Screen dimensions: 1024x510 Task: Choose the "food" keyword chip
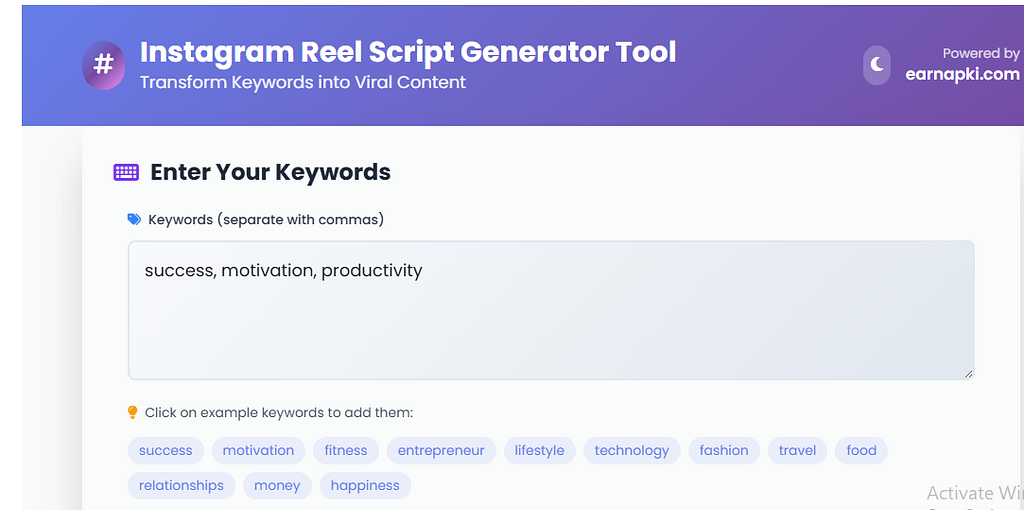tap(861, 450)
